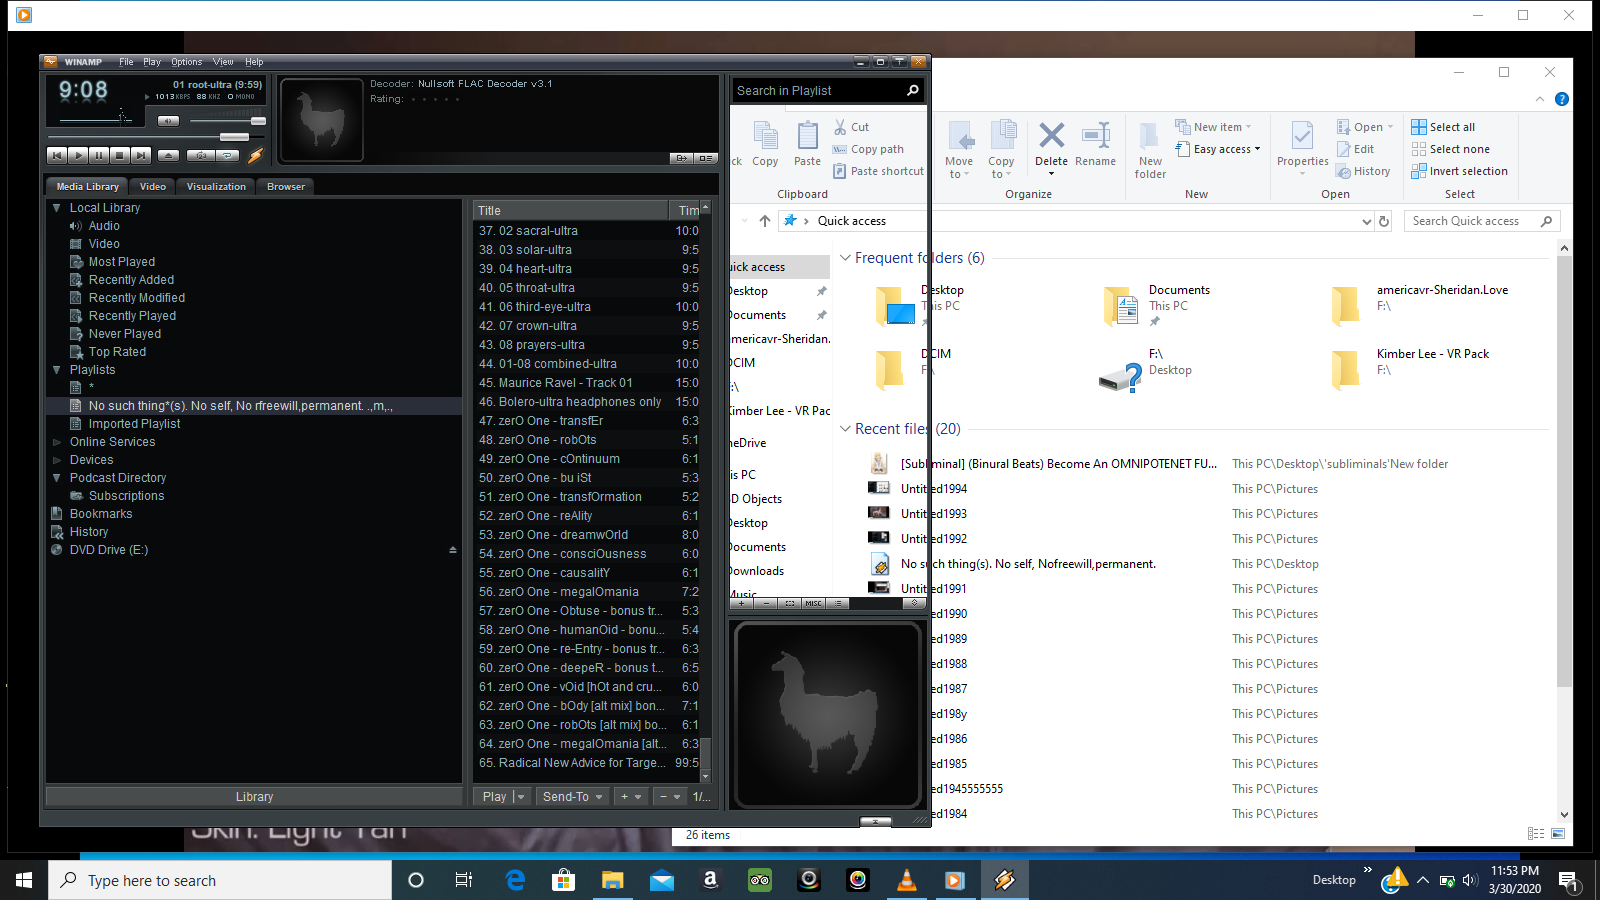Toggle shuffle in Winamp
The width and height of the screenshot is (1600, 900).
click(202, 155)
